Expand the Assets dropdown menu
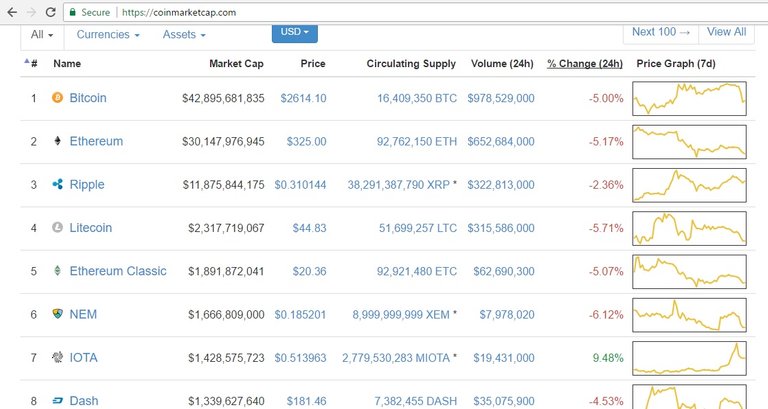The image size is (768, 409). pos(184,35)
